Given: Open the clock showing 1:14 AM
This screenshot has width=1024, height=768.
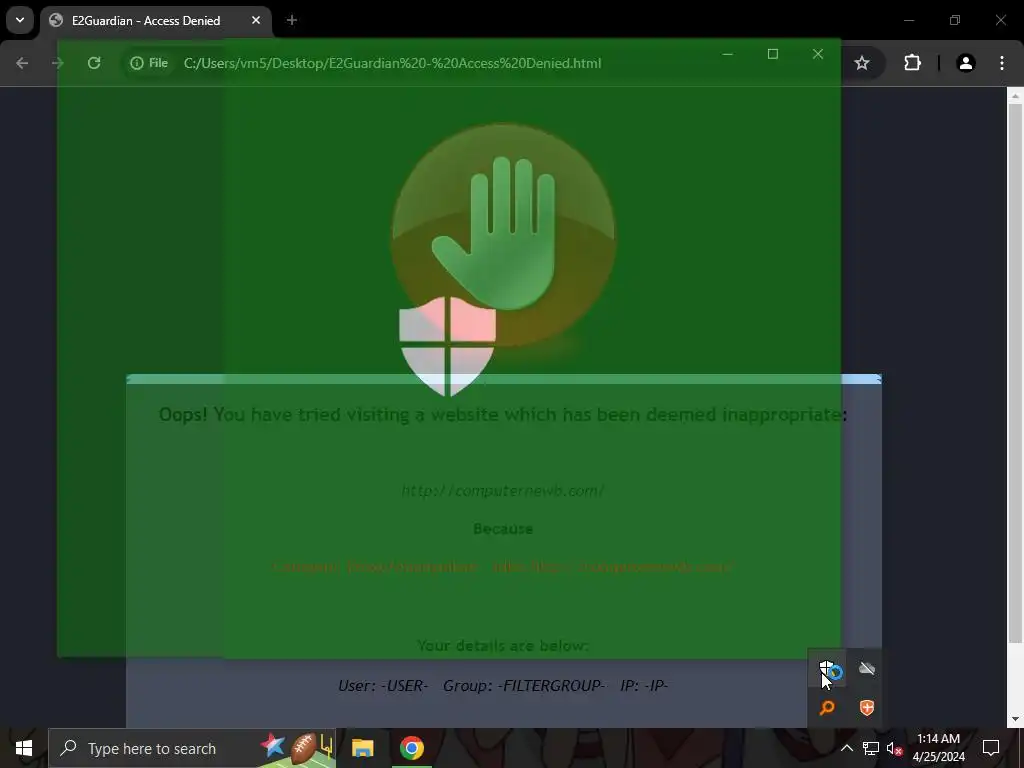Looking at the screenshot, I should 938,748.
